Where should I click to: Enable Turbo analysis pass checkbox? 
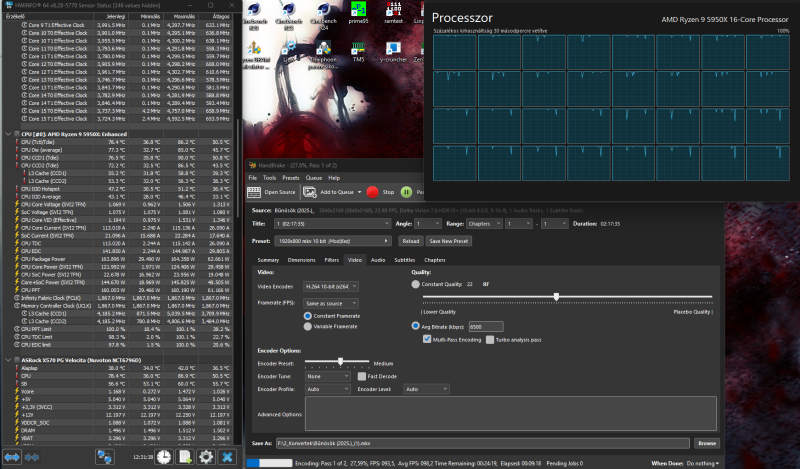490,340
